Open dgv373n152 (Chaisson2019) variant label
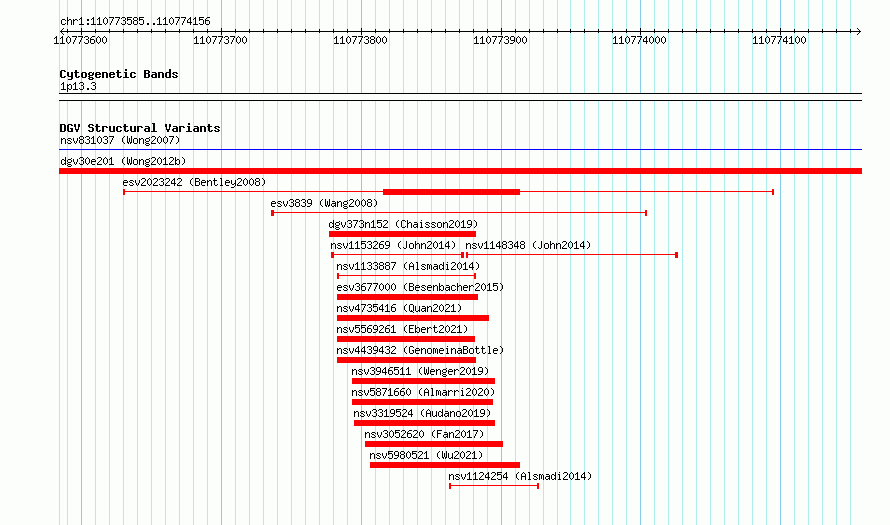 [403, 224]
